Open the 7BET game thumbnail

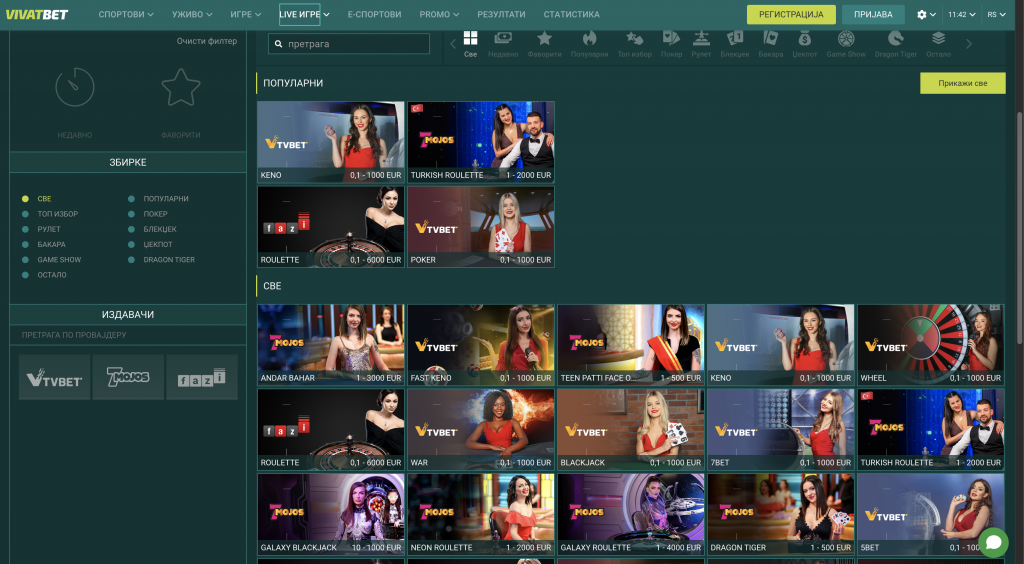coord(780,430)
